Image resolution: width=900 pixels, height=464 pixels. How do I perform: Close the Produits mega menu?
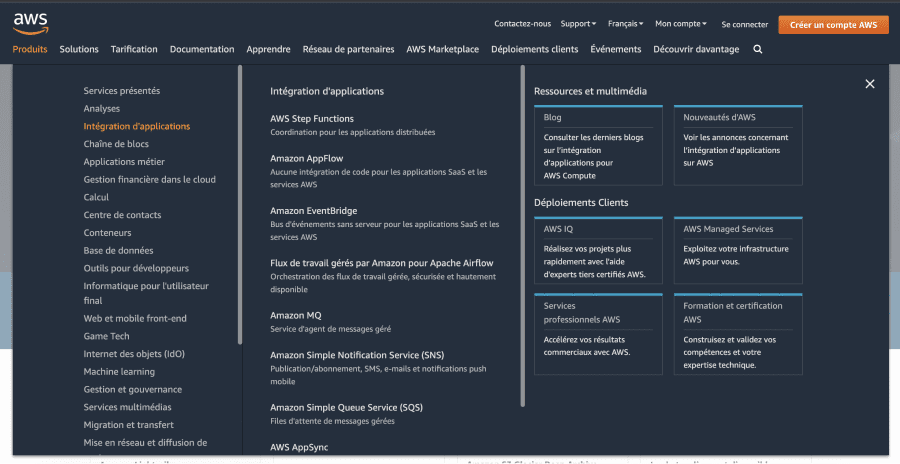tap(870, 84)
